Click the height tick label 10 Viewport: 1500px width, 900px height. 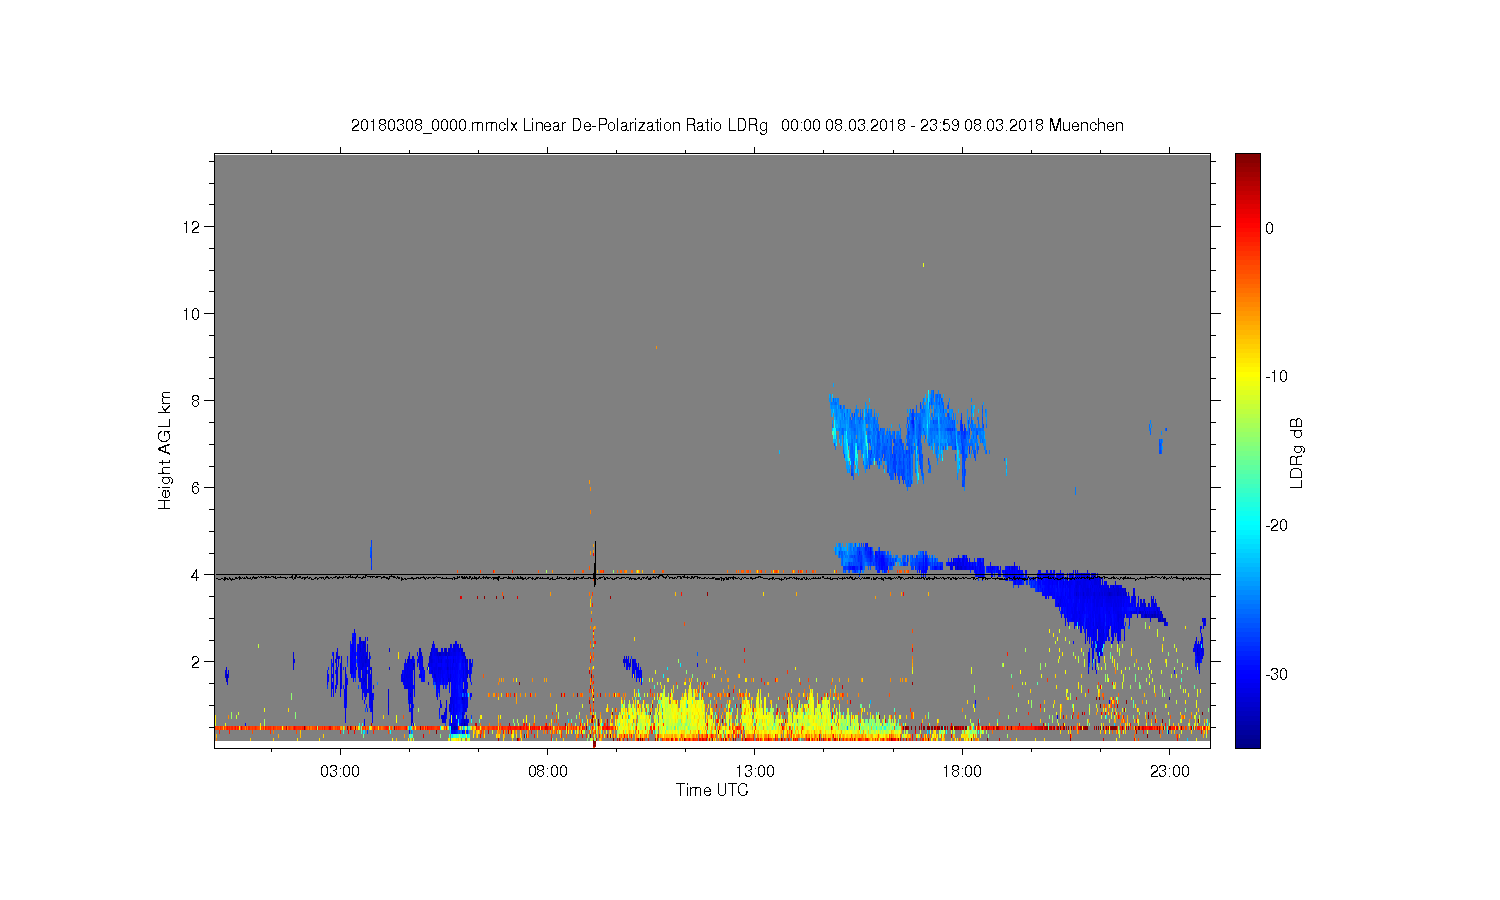point(193,314)
